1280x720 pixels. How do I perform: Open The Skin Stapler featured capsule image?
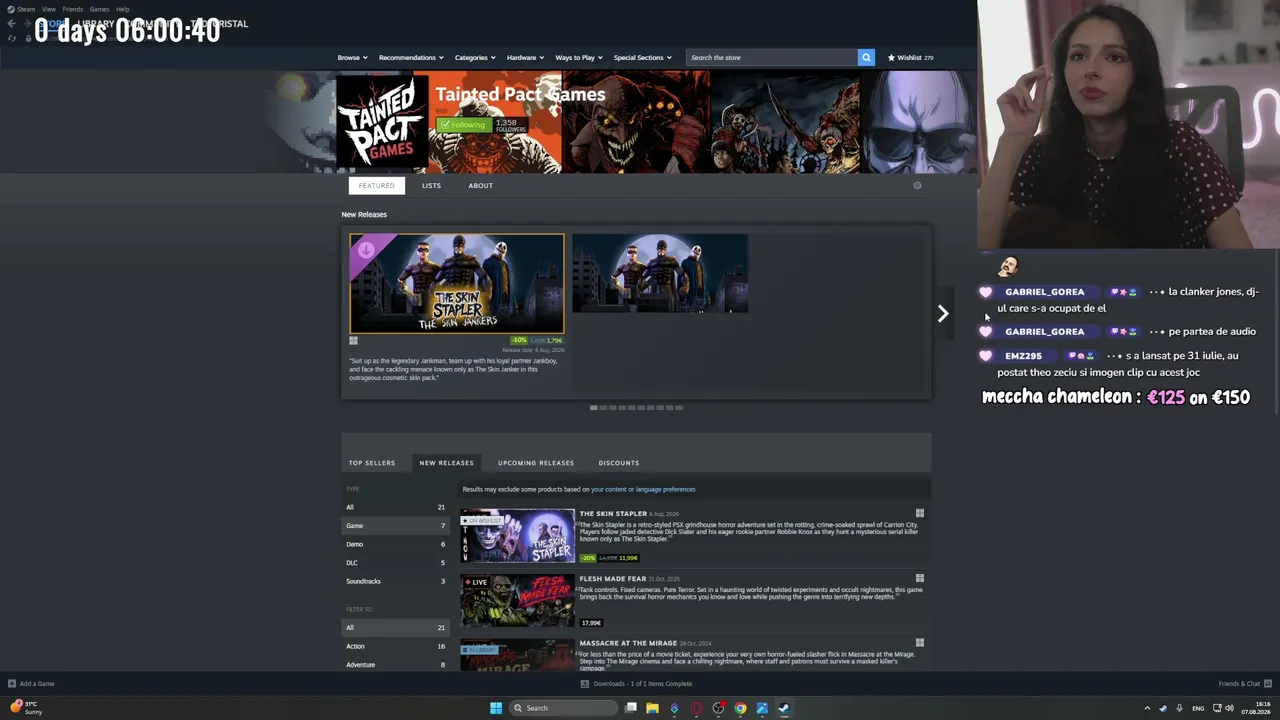coord(457,284)
